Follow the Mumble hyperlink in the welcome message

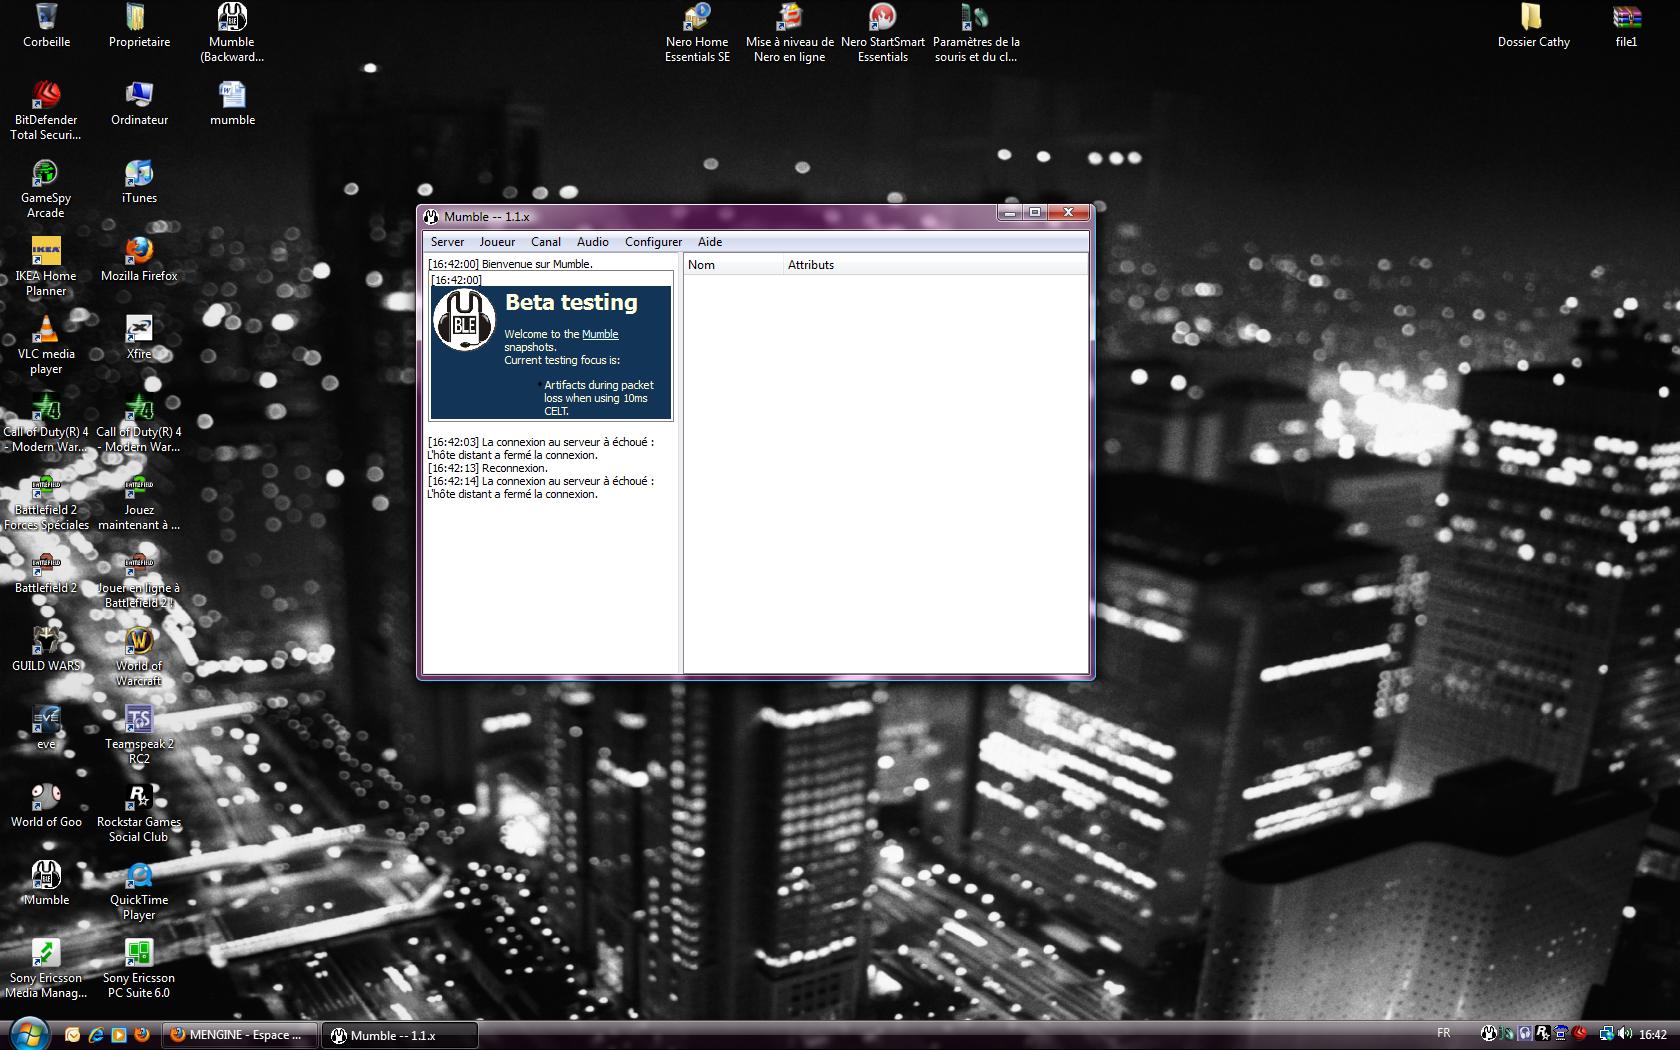click(600, 334)
